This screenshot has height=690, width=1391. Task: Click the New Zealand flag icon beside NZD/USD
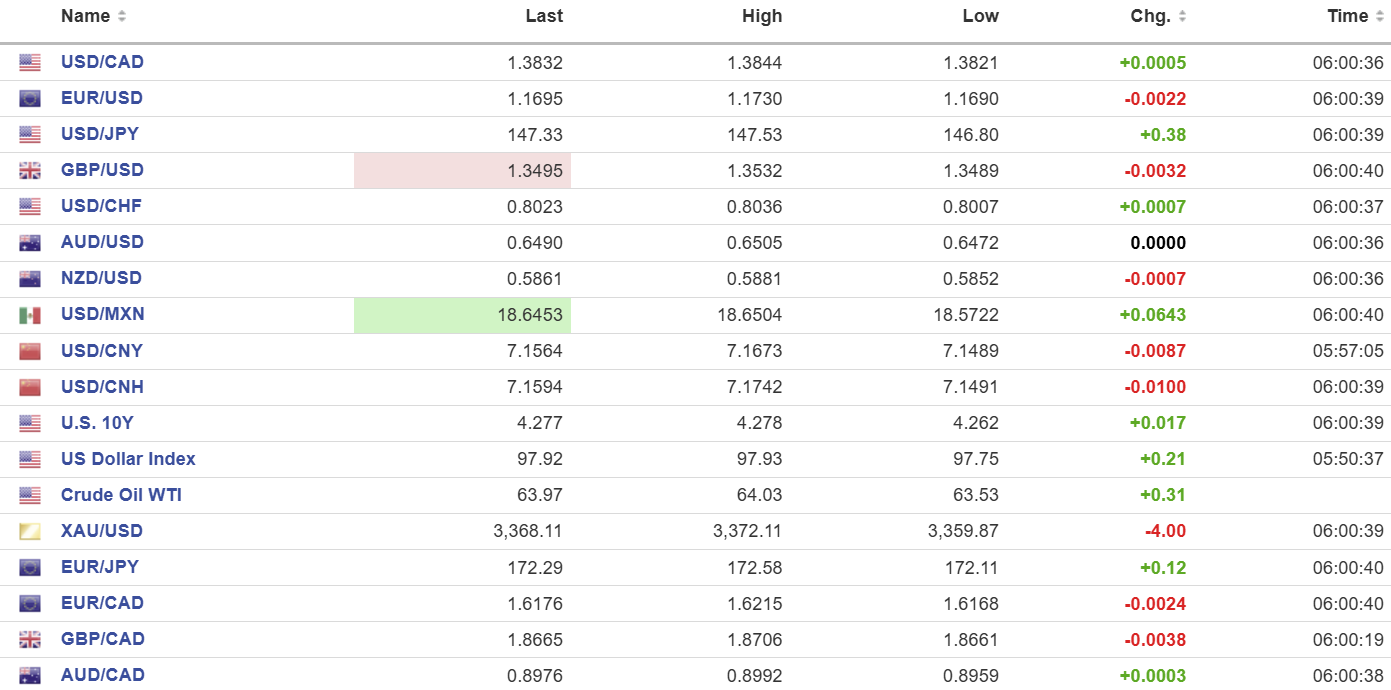click(x=30, y=279)
